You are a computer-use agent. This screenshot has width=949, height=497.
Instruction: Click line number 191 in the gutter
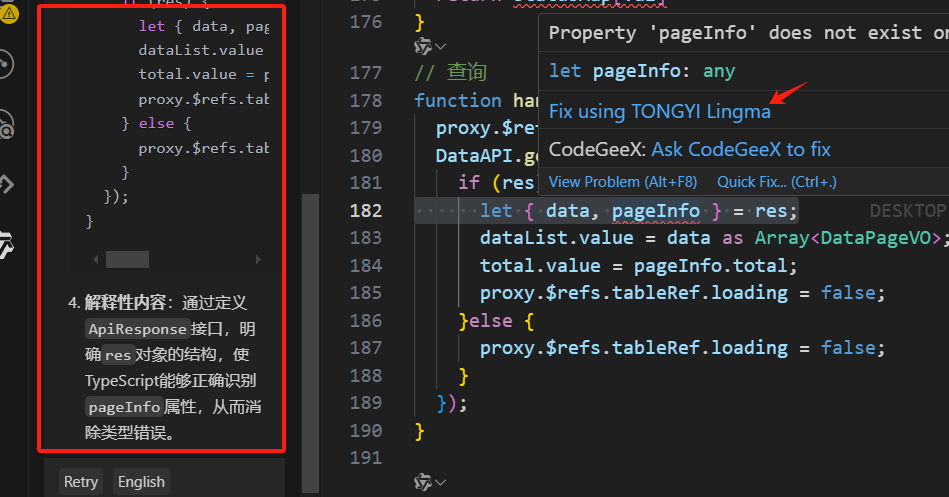pos(366,458)
